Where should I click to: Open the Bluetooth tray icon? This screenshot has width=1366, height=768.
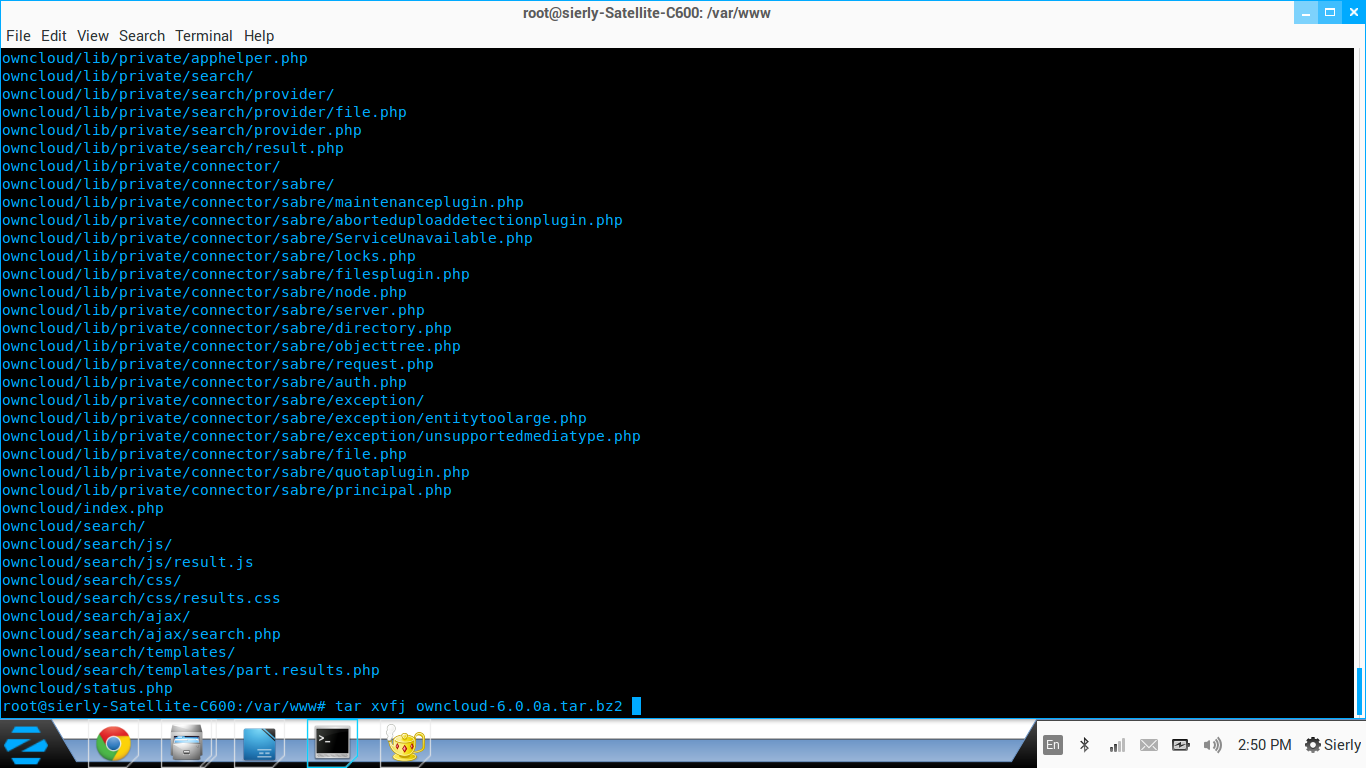(1085, 745)
